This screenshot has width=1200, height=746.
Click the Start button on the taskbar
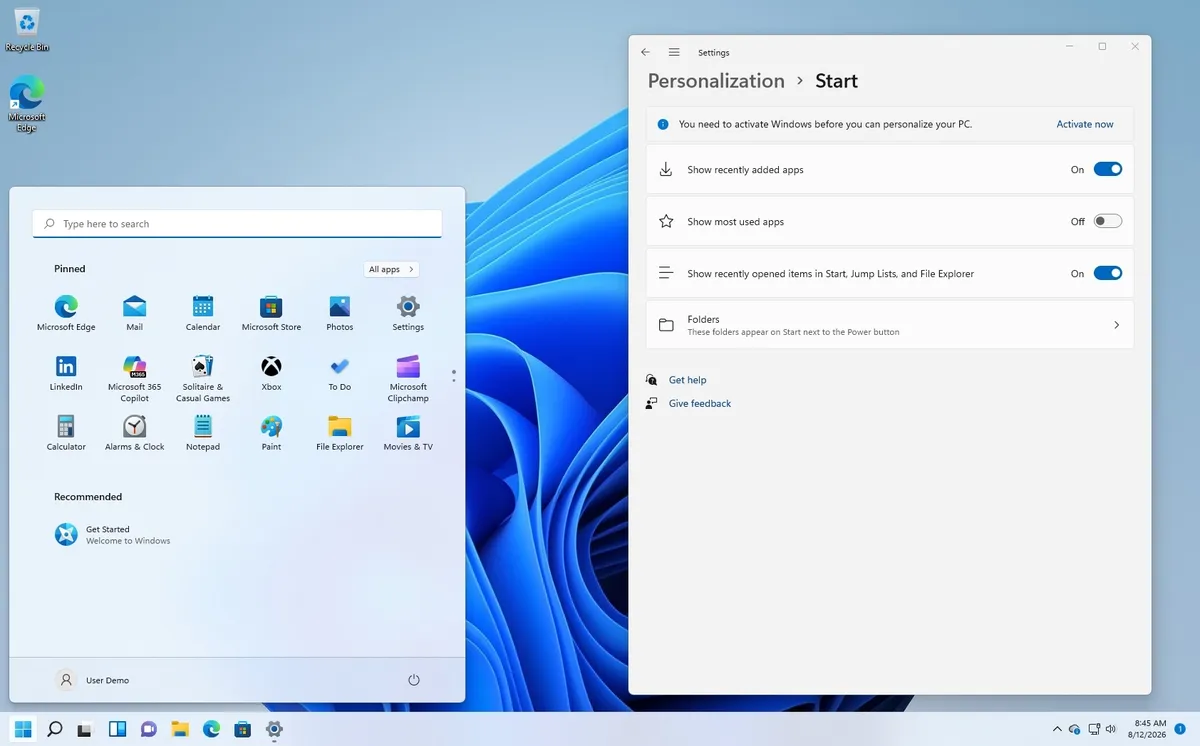(x=22, y=729)
